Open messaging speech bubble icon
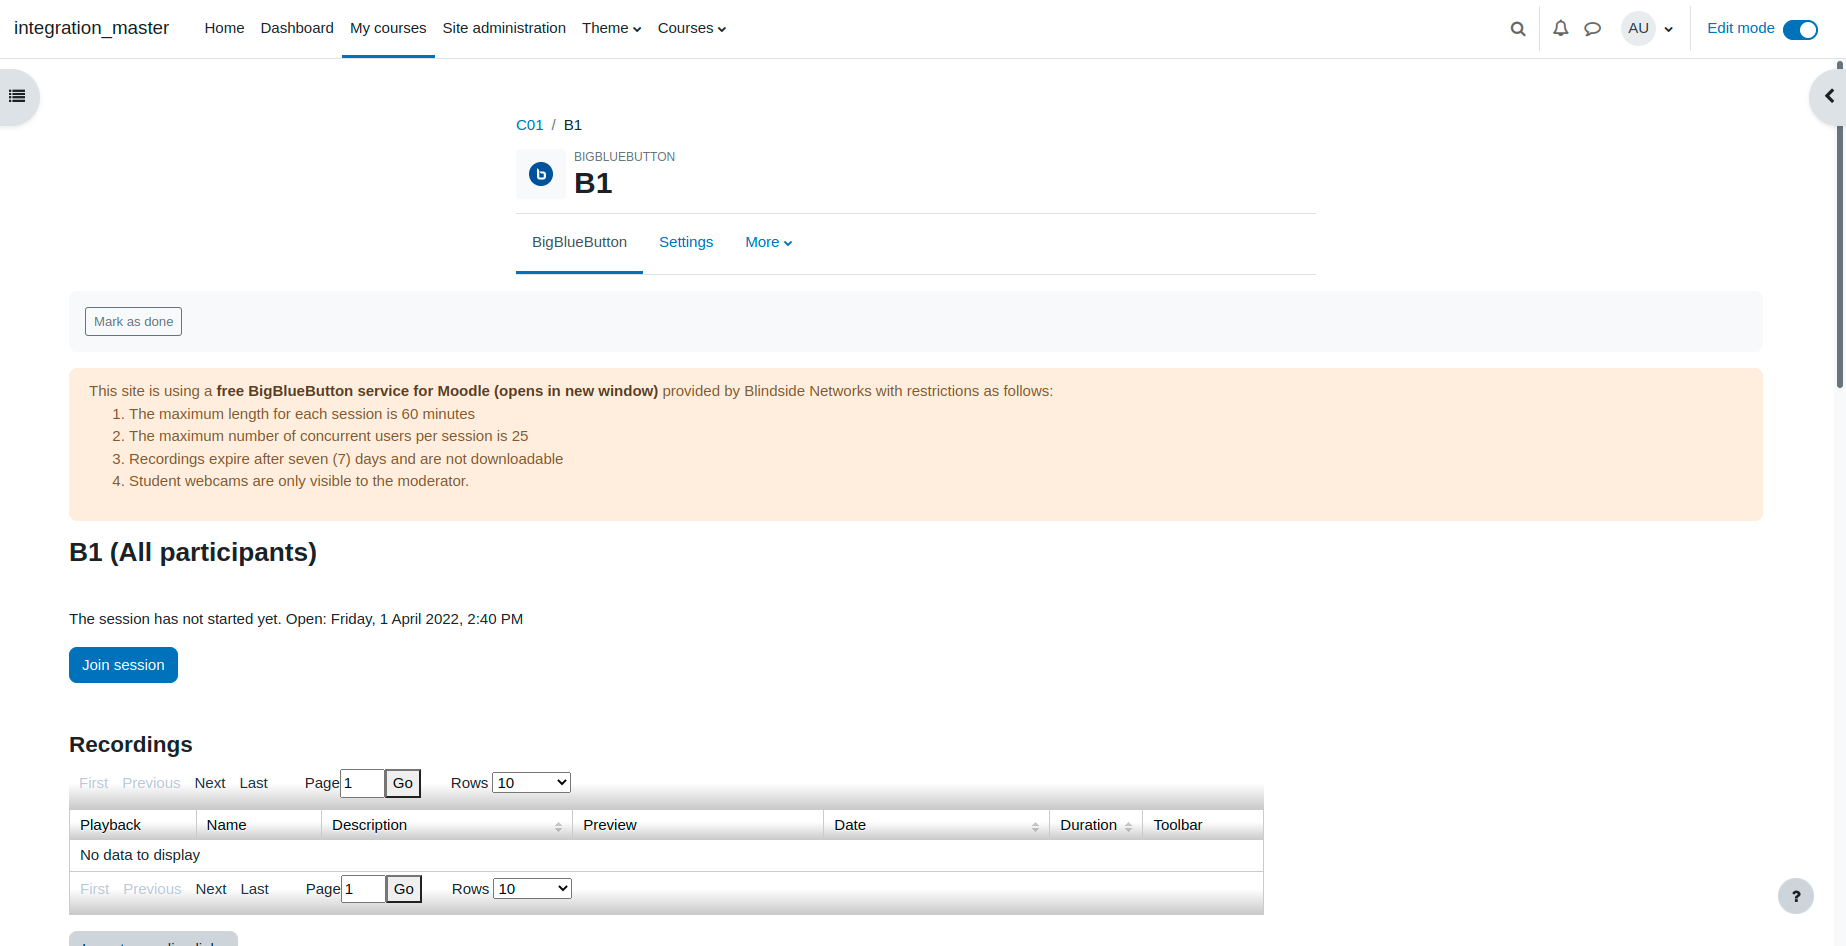1846x946 pixels. pos(1593,29)
